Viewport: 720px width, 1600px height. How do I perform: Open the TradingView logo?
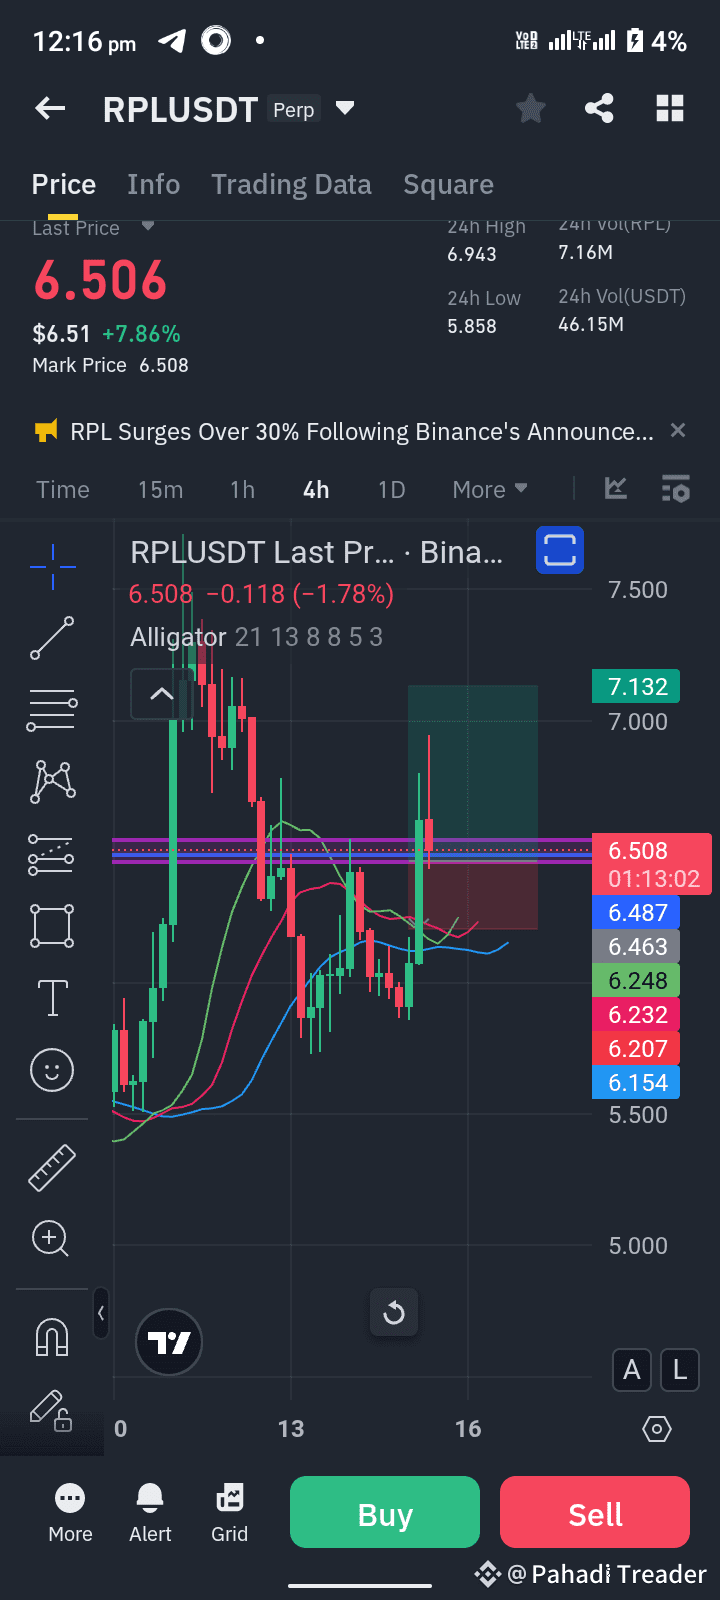tap(169, 1342)
